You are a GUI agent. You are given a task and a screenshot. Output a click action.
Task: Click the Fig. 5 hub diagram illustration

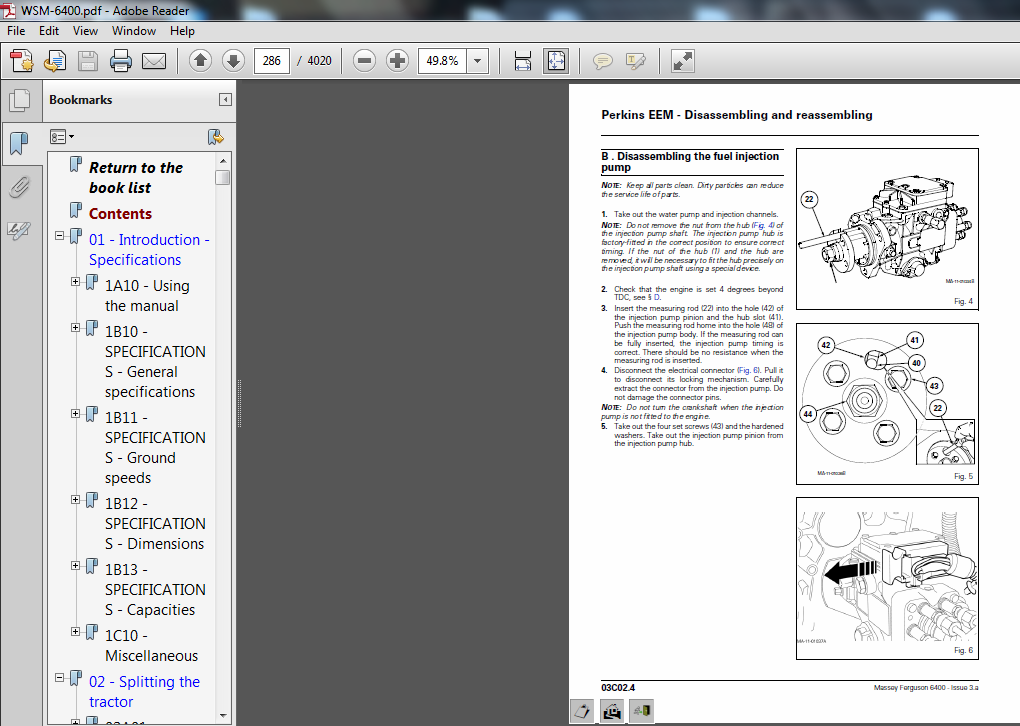click(887, 404)
